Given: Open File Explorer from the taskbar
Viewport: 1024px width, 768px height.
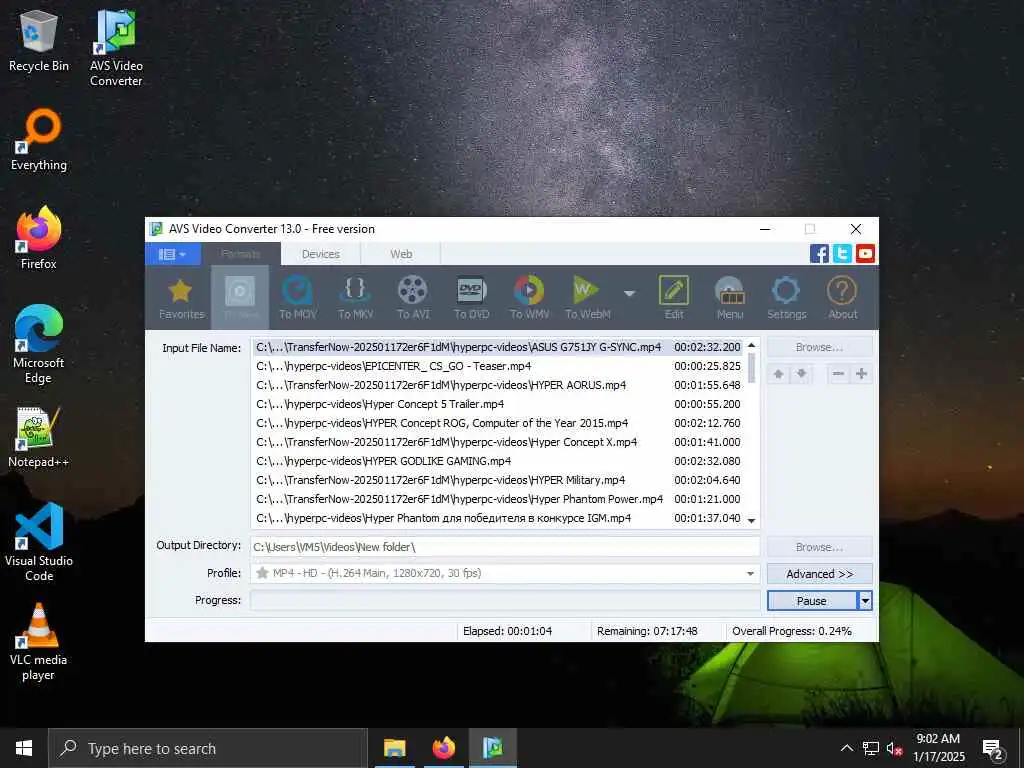Looking at the screenshot, I should coord(394,748).
